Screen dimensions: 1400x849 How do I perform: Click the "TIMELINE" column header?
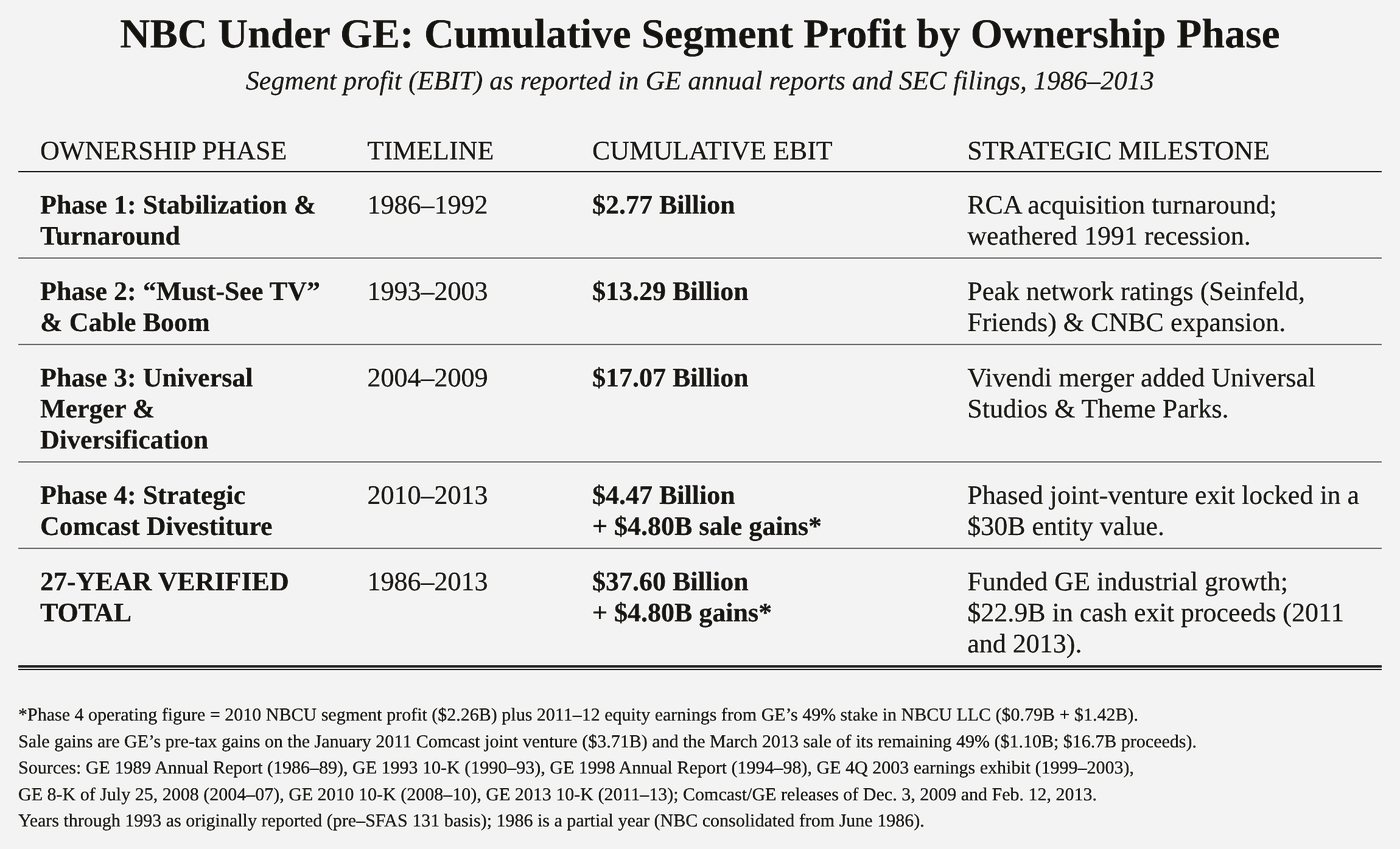point(430,151)
